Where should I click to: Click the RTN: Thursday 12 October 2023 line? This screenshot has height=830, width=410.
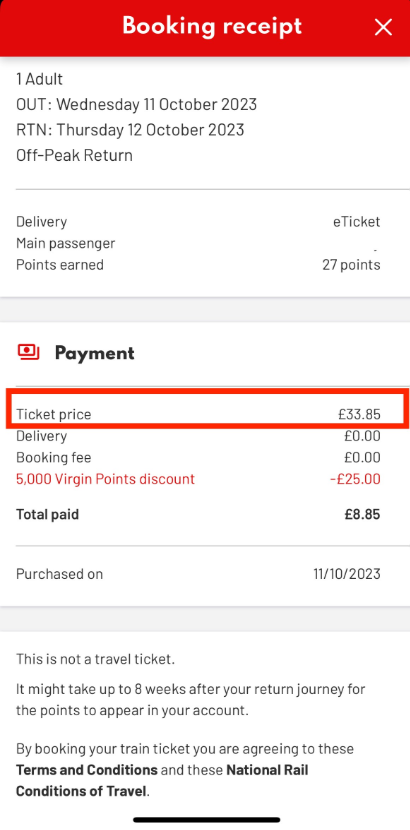coord(130,130)
